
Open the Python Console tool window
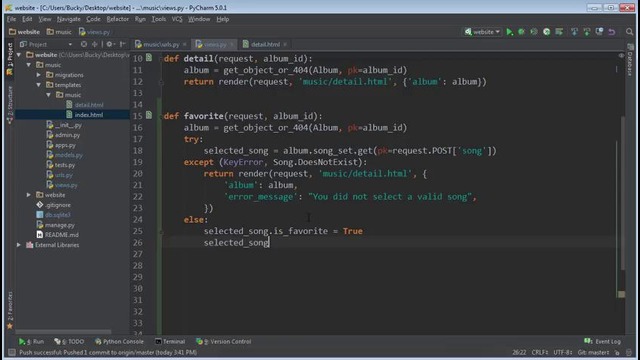click(x=119, y=342)
